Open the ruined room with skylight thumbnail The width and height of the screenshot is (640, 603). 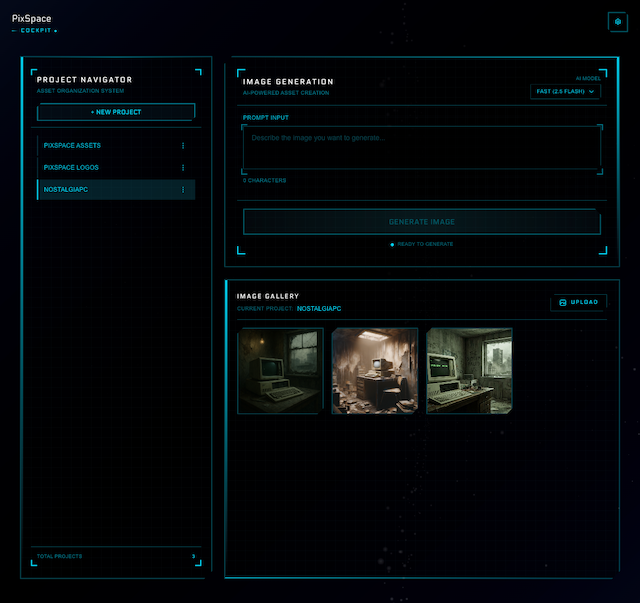point(375,371)
